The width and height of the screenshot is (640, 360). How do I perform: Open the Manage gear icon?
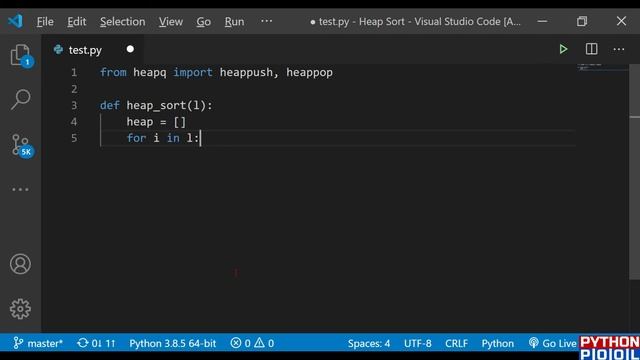tap(20, 309)
